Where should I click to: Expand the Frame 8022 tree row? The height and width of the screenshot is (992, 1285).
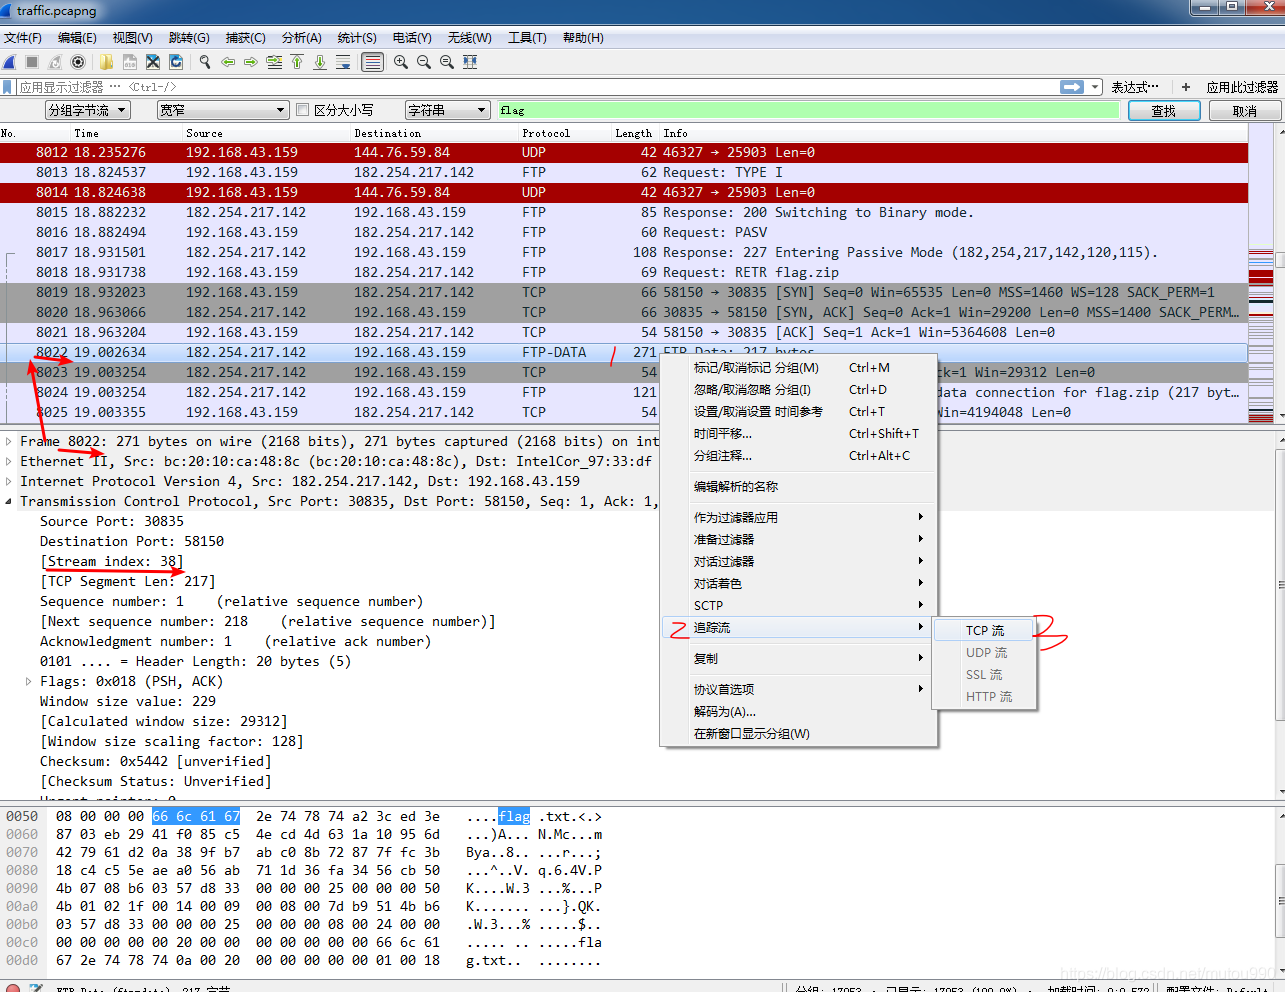point(9,441)
